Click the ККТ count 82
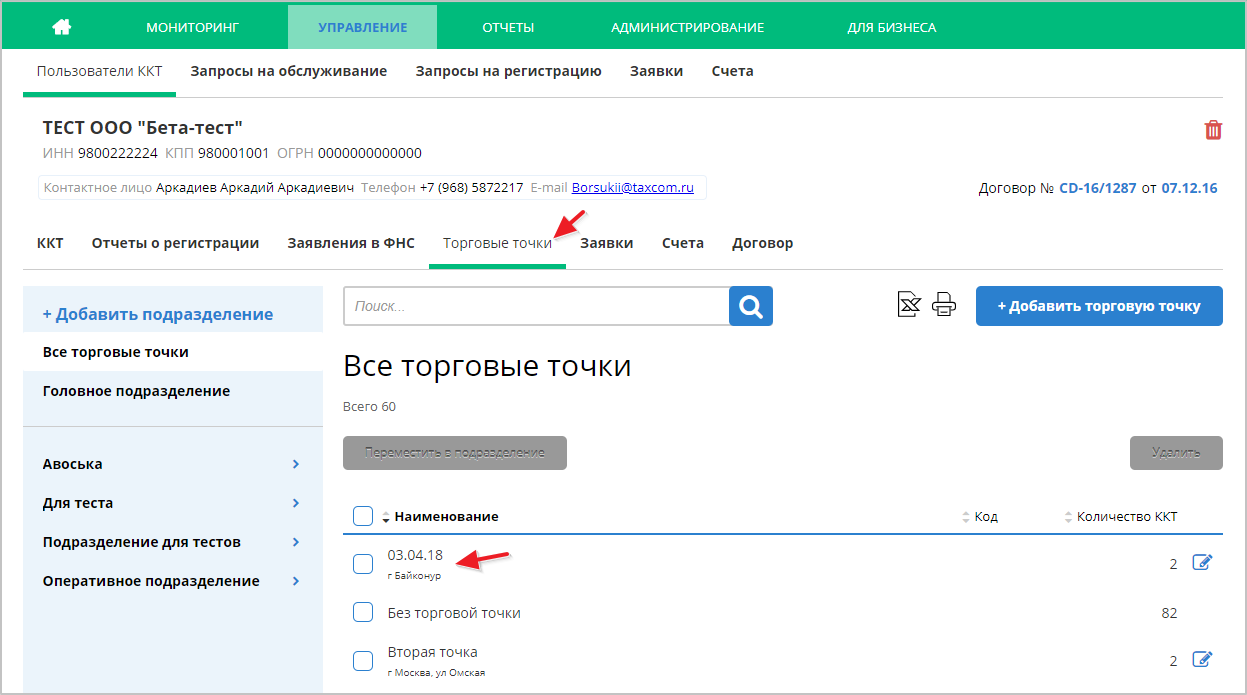Viewport: 1247px width, 695px height. click(1169, 613)
